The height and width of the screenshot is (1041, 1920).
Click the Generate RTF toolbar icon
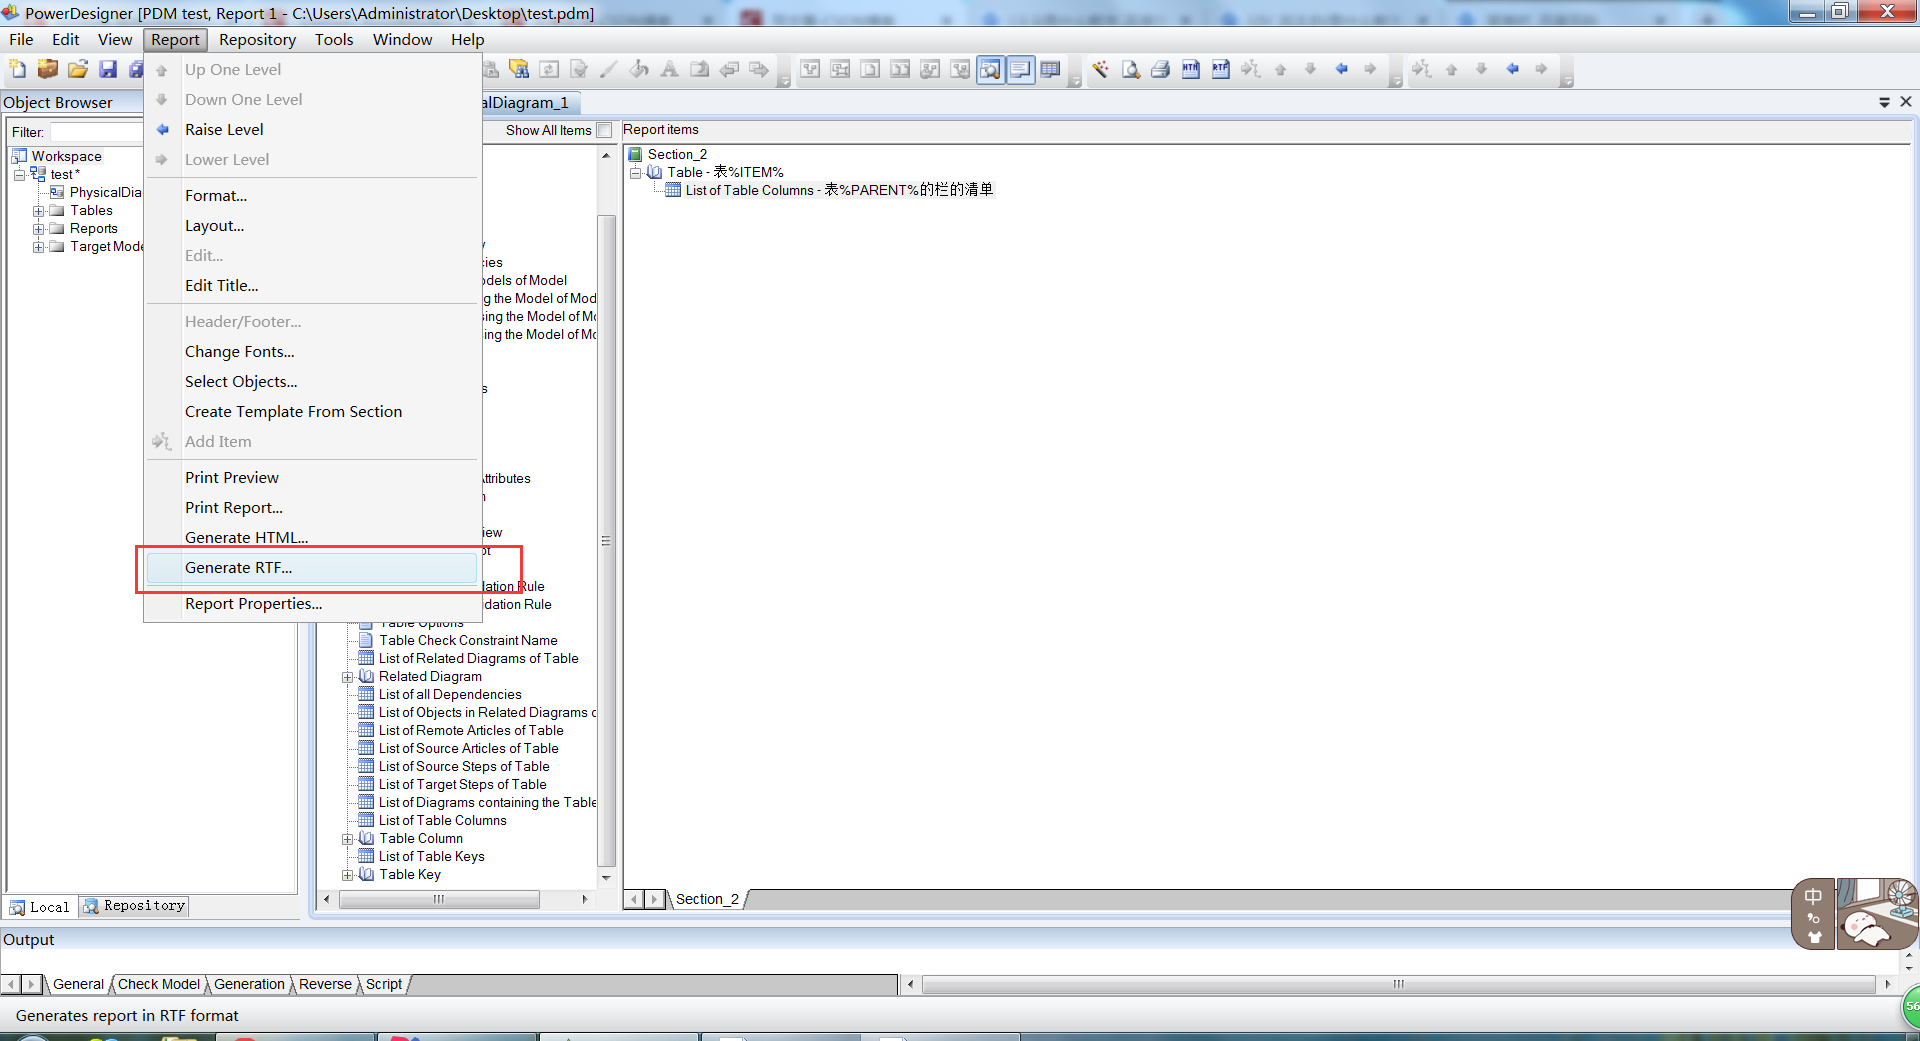pyautogui.click(x=1220, y=69)
